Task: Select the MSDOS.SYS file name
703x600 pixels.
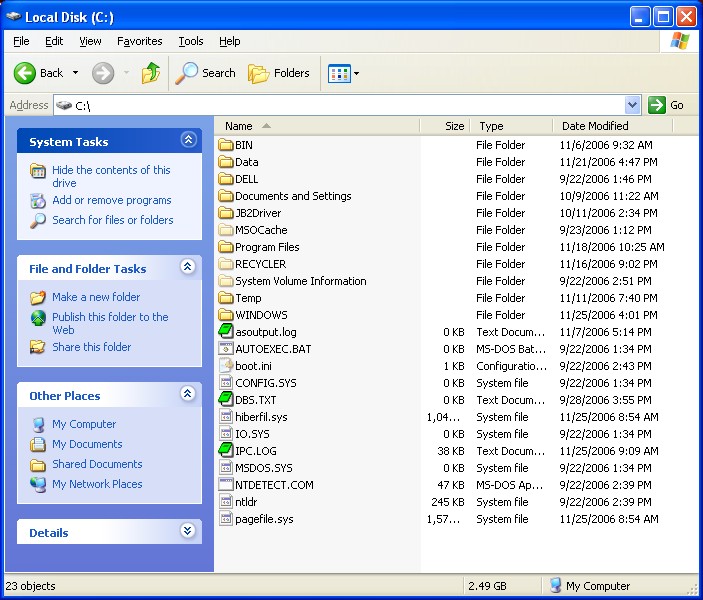Action: tap(264, 468)
